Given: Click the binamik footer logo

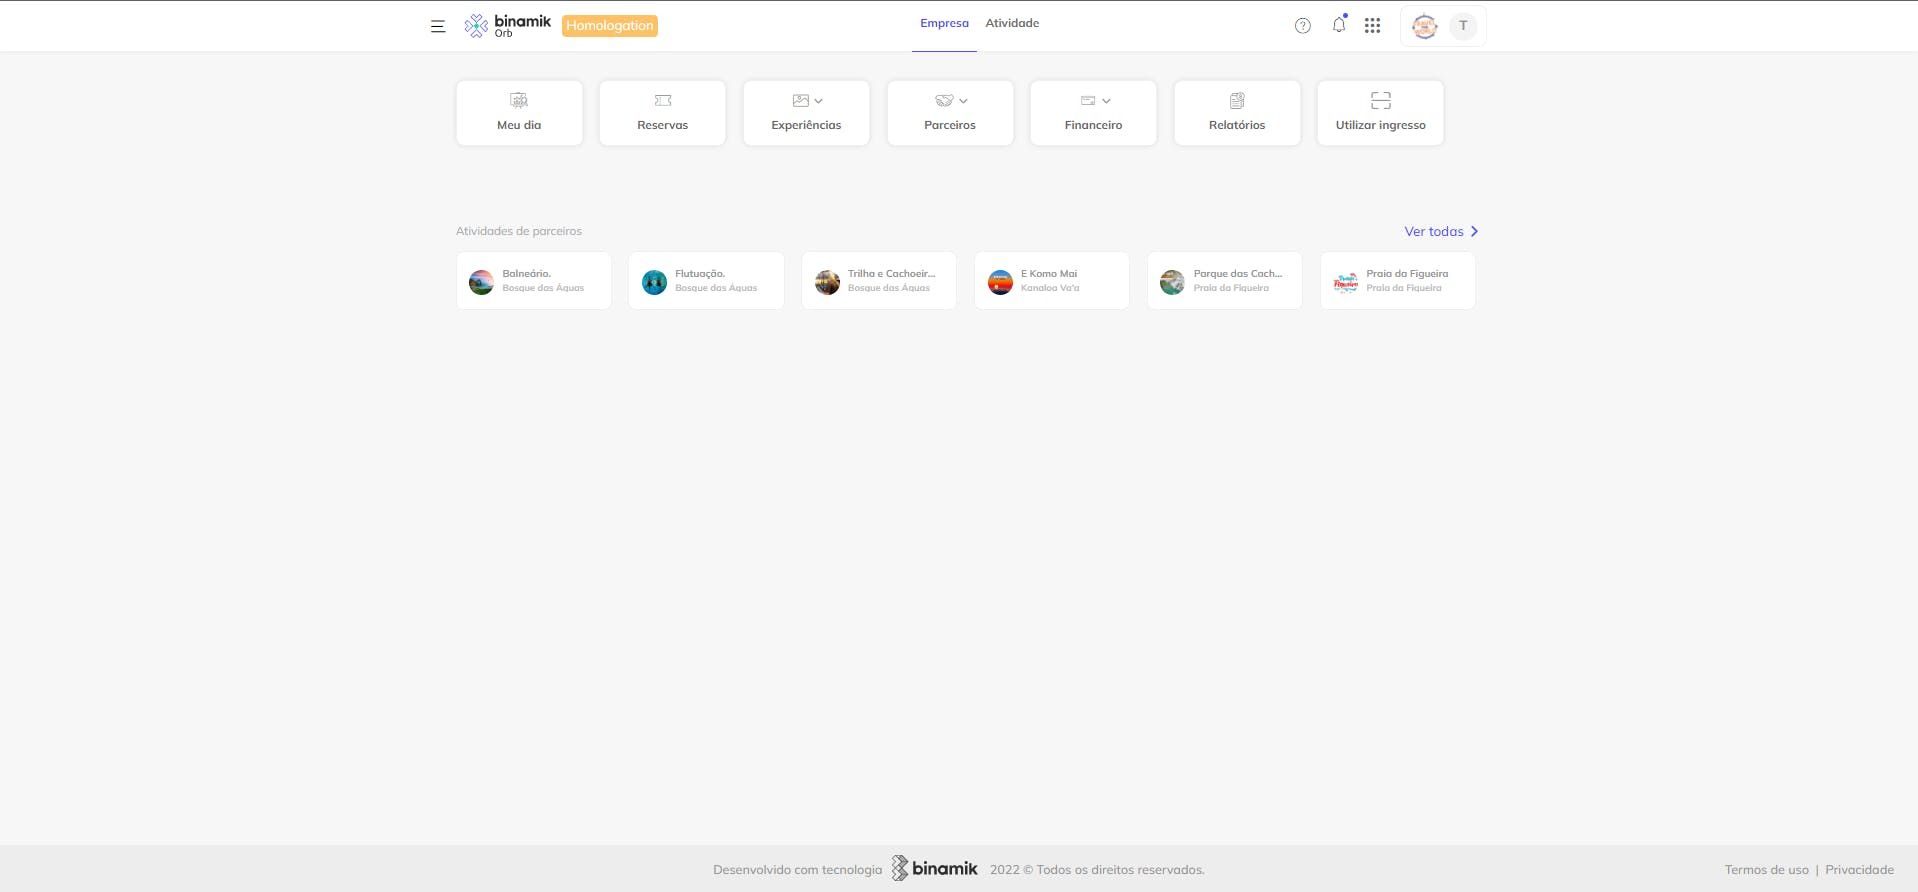Looking at the screenshot, I should click(934, 868).
